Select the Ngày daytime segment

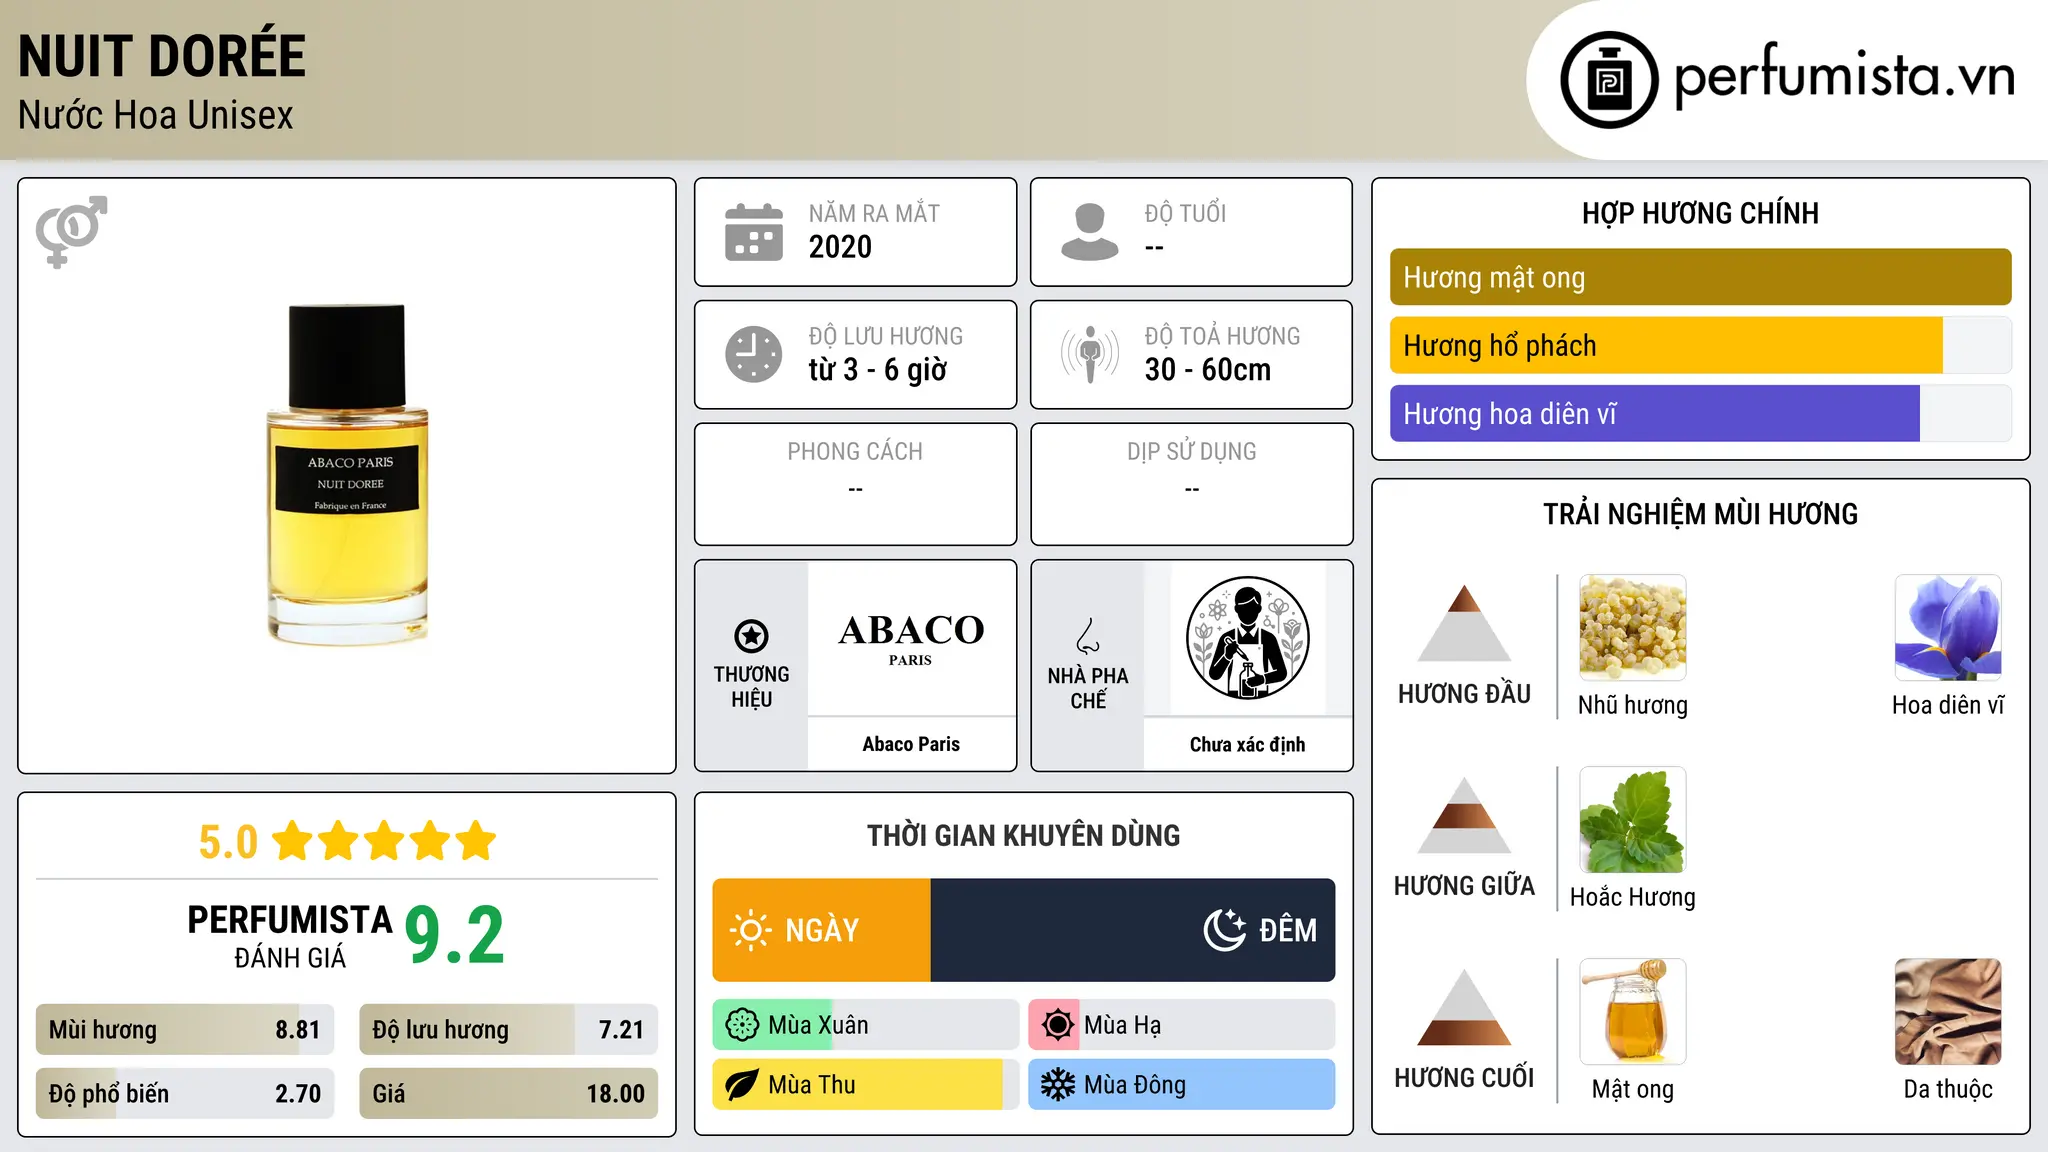coord(821,930)
